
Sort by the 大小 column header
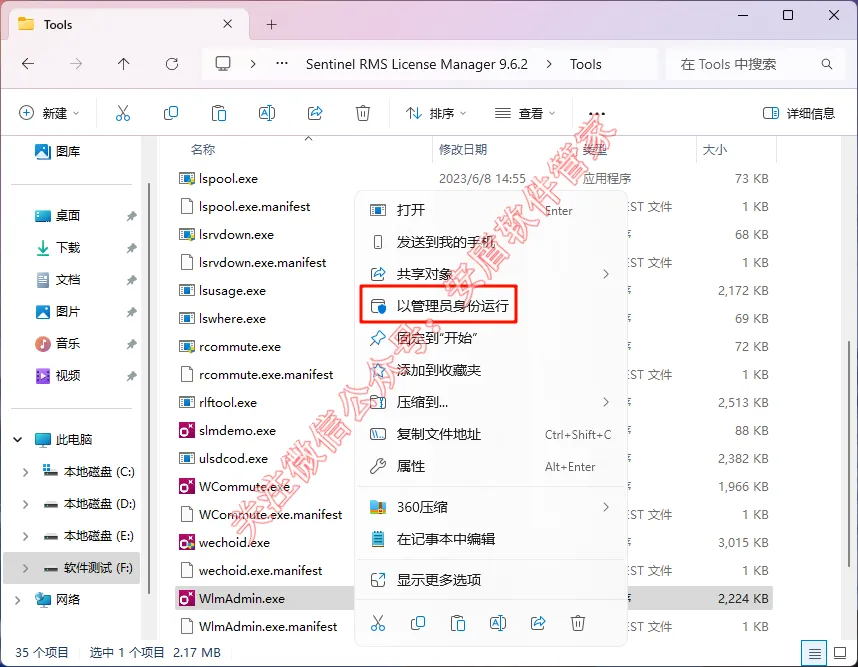(715, 149)
